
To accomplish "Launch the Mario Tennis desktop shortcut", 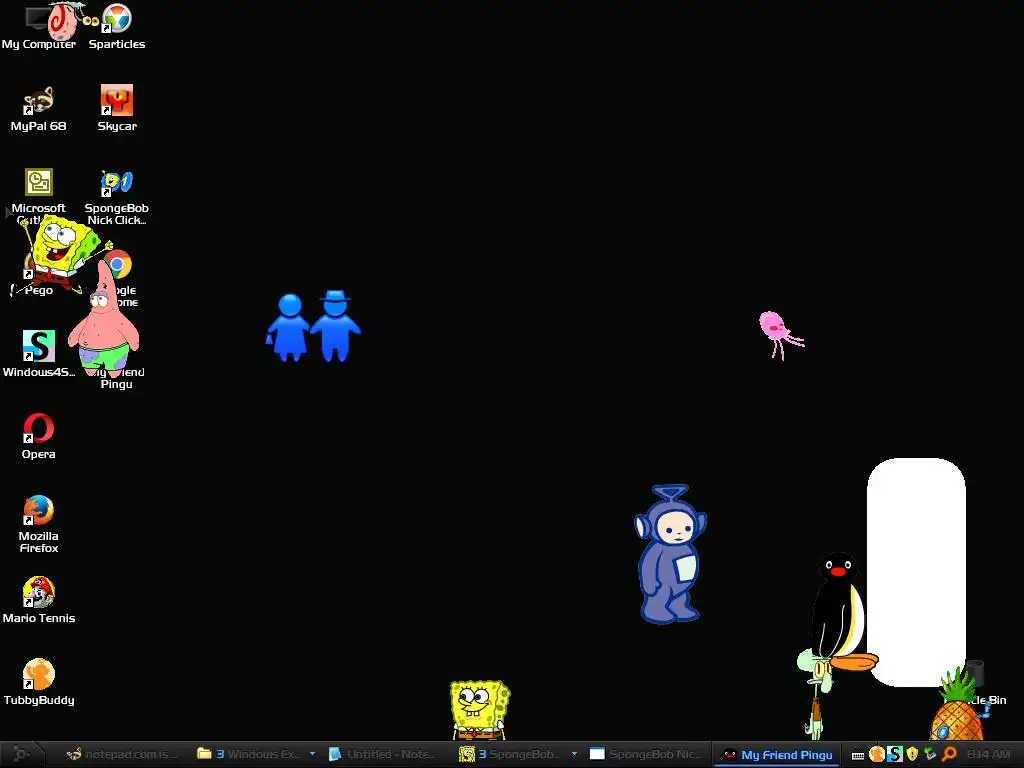I will pyautogui.click(x=39, y=600).
